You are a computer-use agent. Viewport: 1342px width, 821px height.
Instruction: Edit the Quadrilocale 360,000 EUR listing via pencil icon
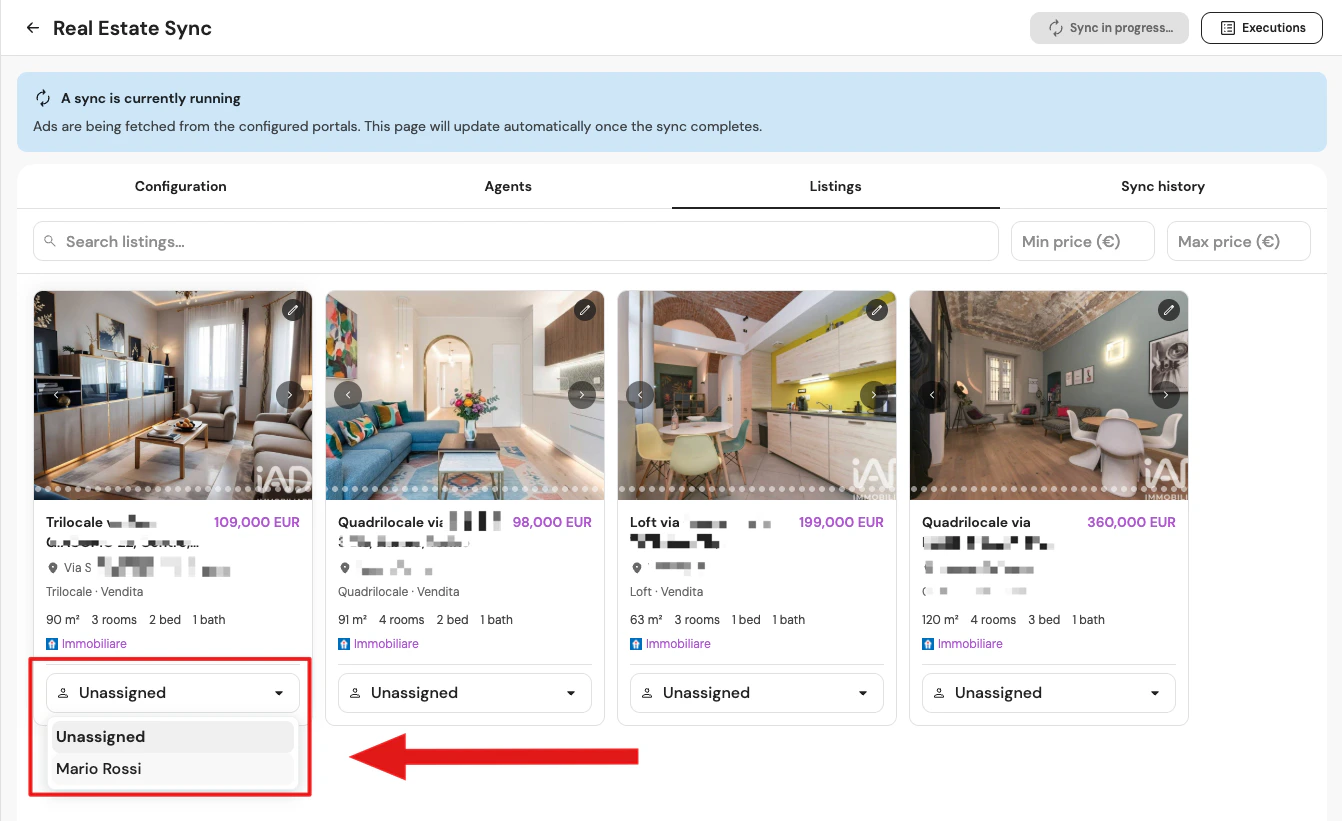1169,310
